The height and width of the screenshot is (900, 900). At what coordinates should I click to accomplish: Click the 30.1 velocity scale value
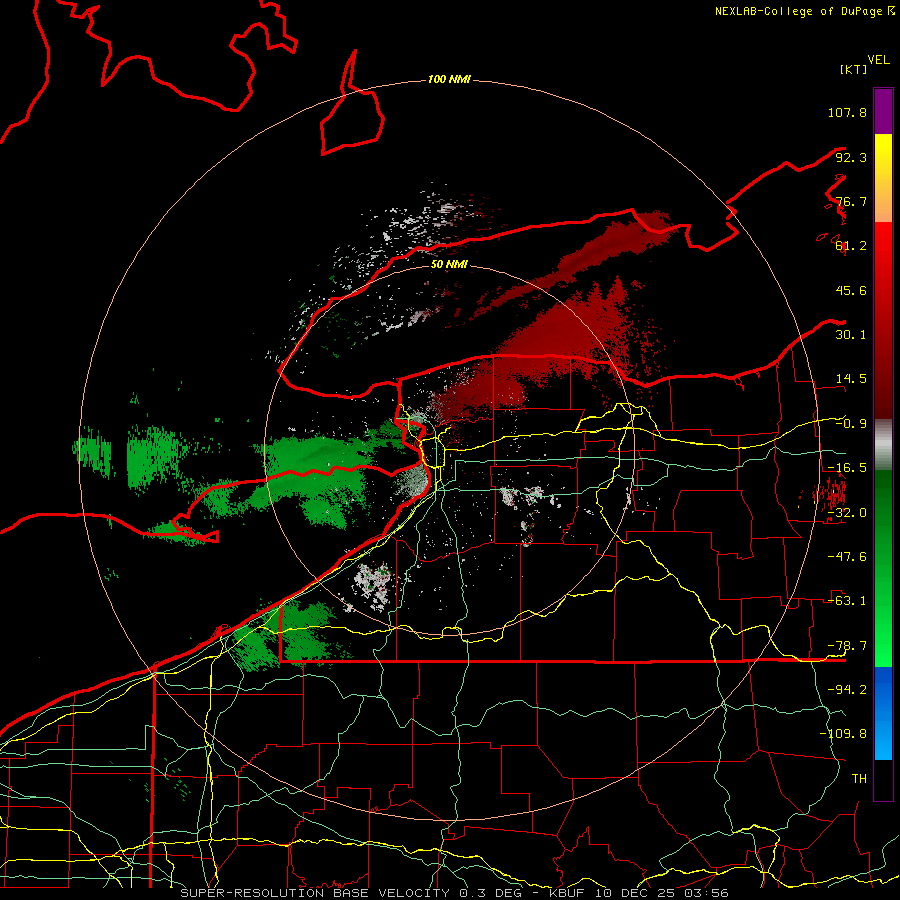[x=851, y=335]
